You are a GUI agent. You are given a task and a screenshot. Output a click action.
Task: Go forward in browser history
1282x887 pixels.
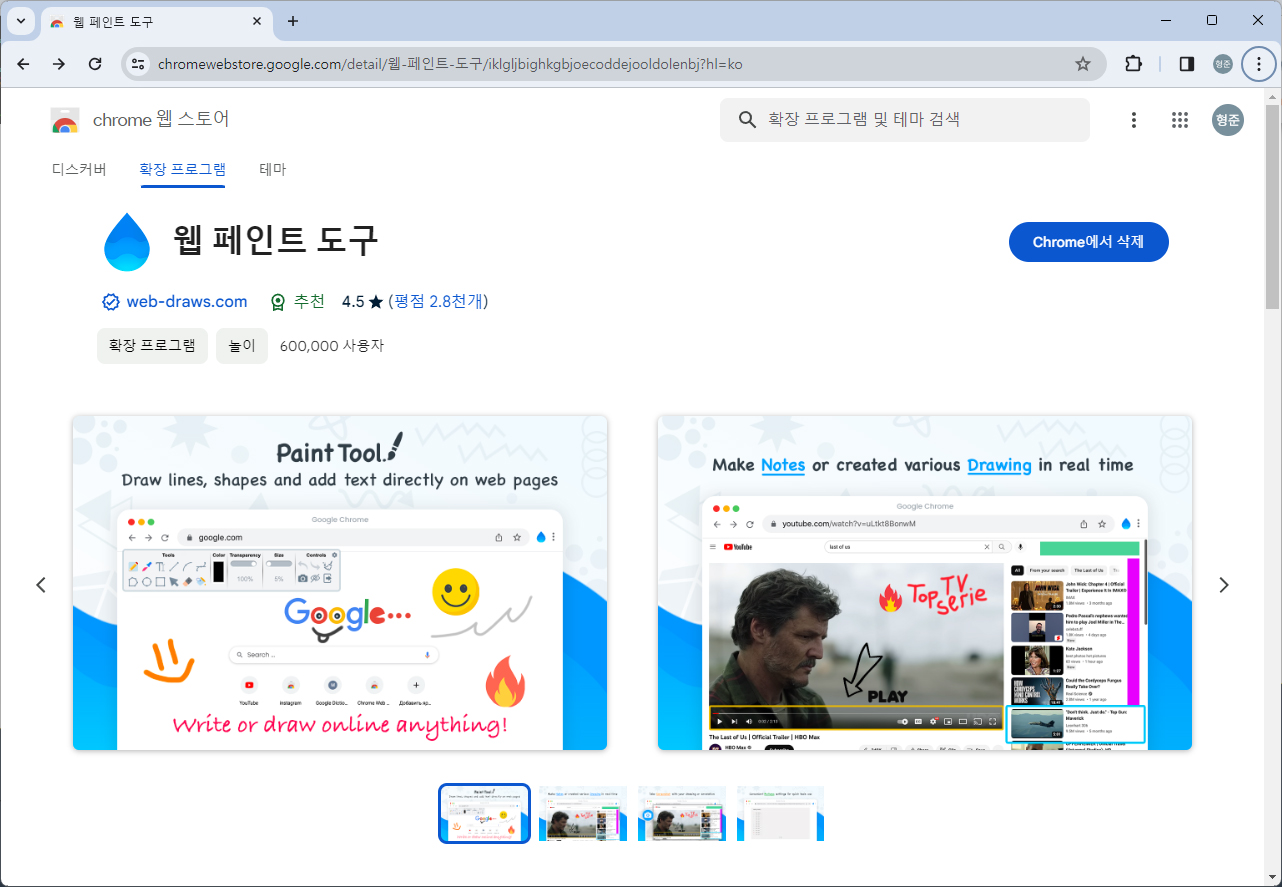(59, 64)
